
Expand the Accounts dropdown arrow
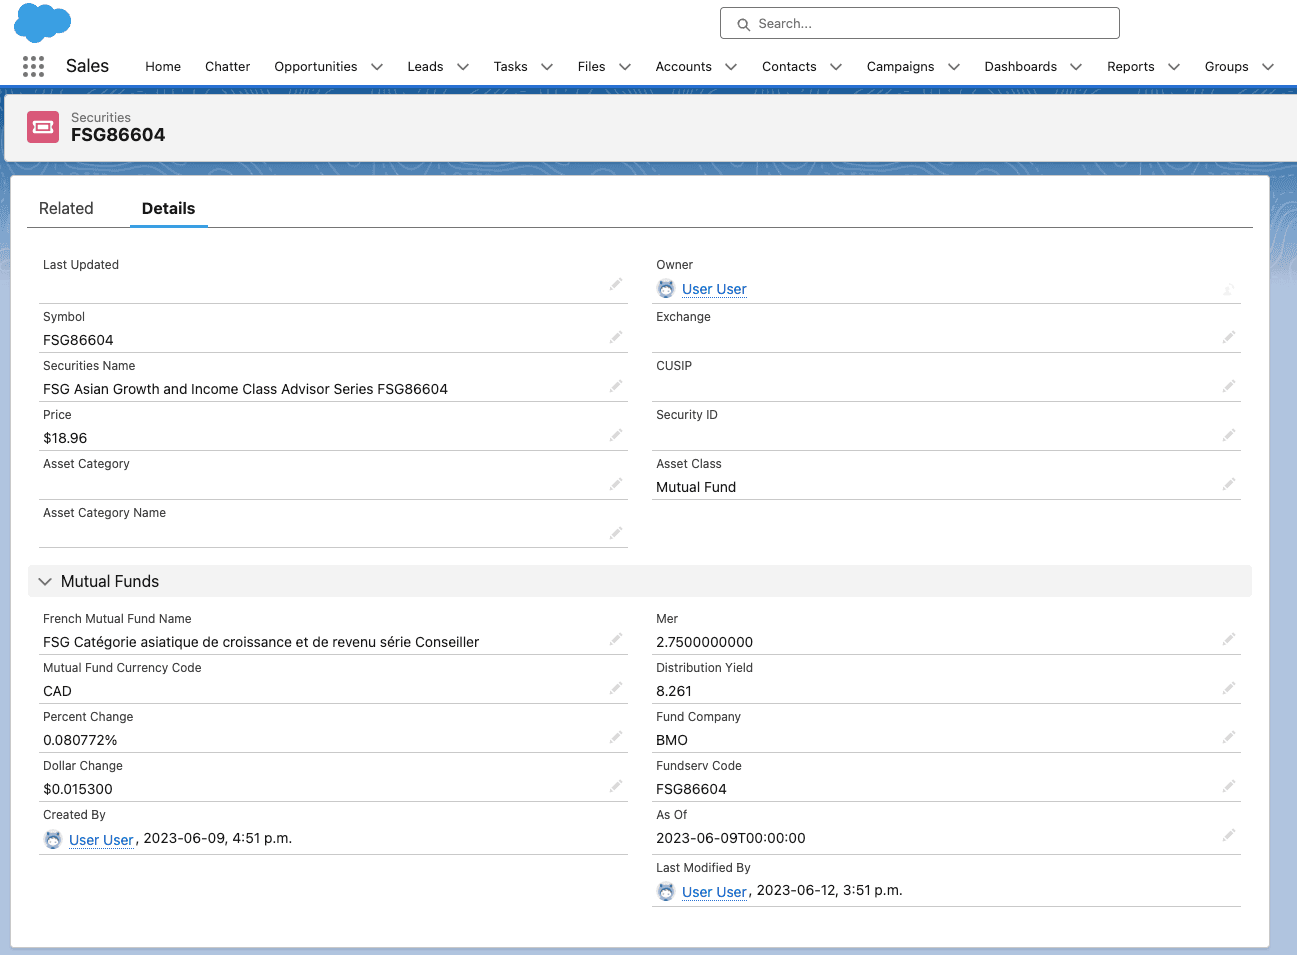point(731,67)
